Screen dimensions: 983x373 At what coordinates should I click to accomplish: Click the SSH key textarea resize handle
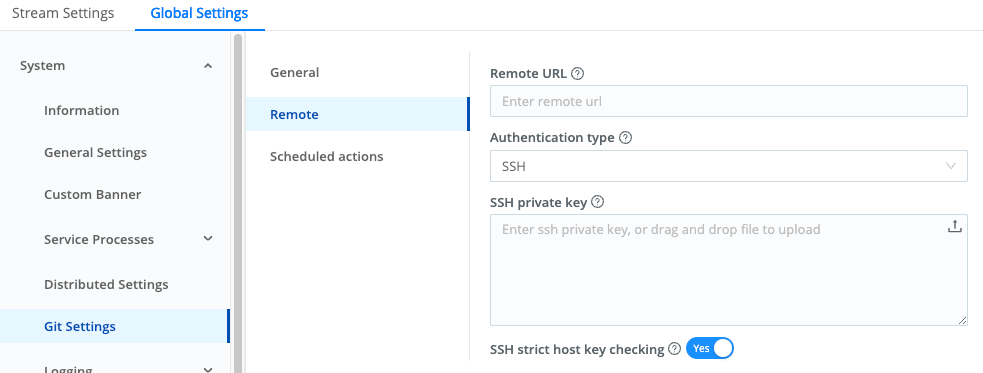tap(962, 320)
